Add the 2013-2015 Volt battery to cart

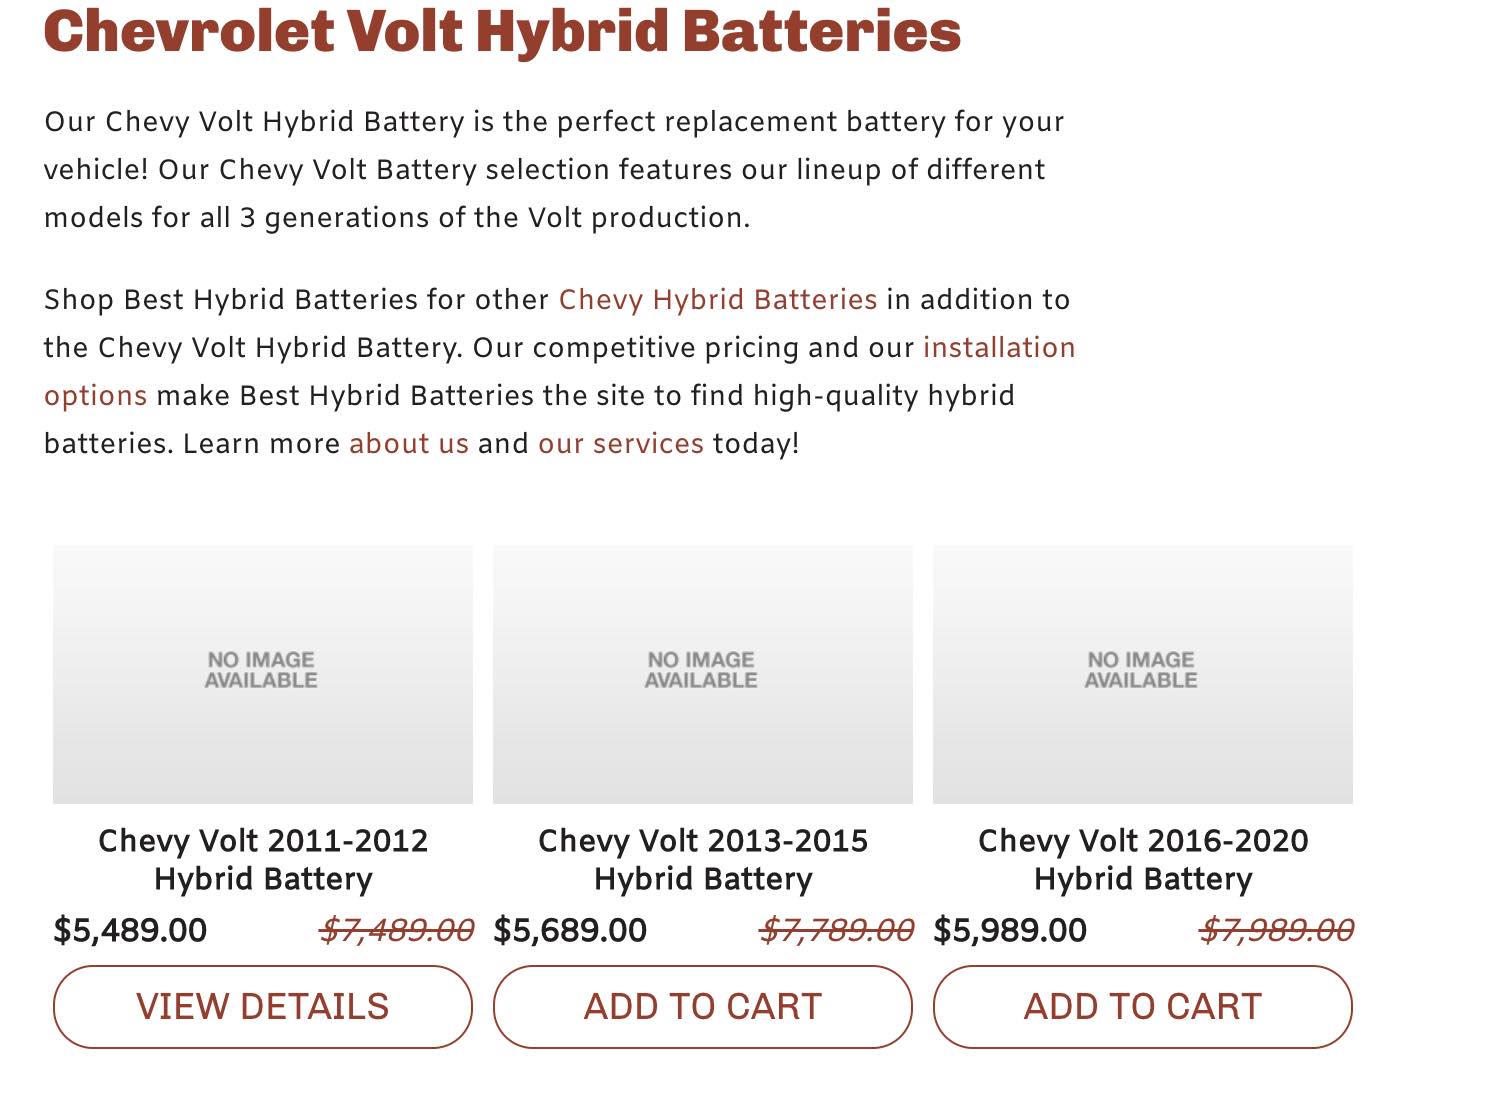tap(703, 1007)
